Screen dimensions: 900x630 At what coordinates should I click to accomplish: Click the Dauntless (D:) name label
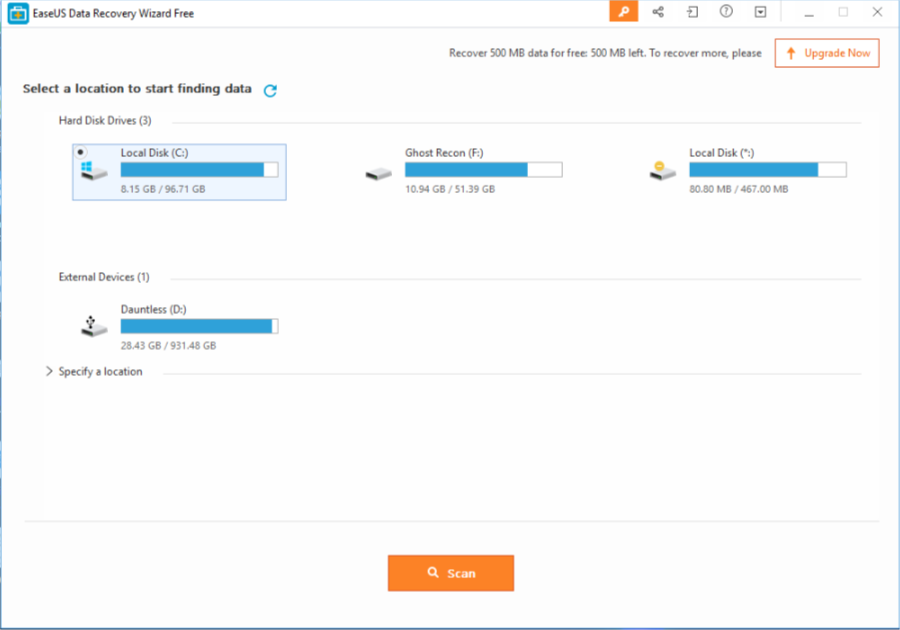(153, 309)
